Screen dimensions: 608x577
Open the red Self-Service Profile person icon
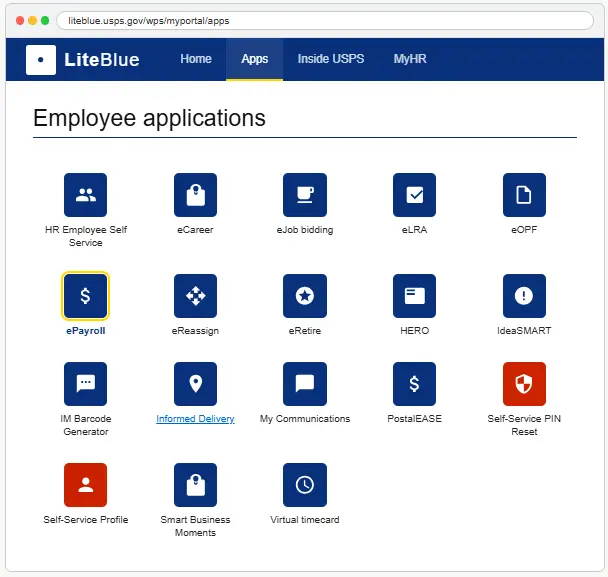(x=85, y=485)
